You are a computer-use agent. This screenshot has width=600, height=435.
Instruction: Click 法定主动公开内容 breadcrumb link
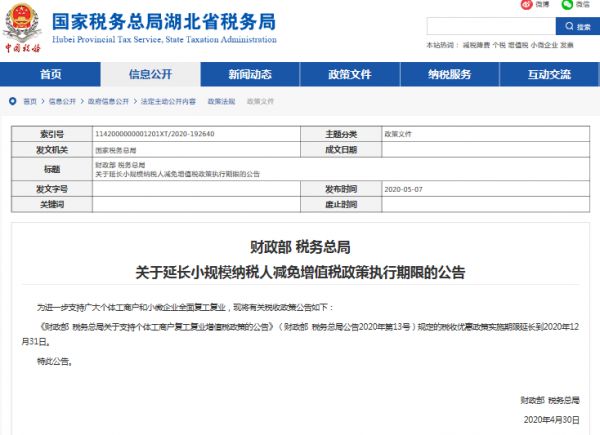[168, 102]
